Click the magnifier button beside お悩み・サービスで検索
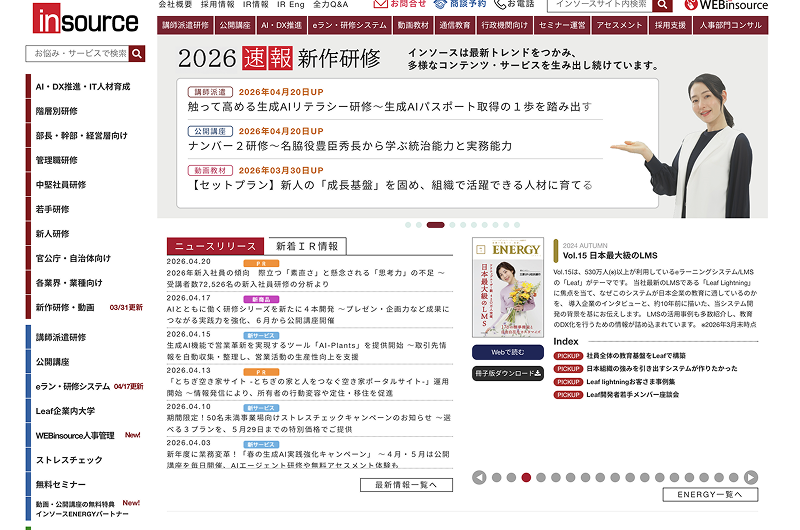Screen dimensions: 800x530 [x=137, y=54]
